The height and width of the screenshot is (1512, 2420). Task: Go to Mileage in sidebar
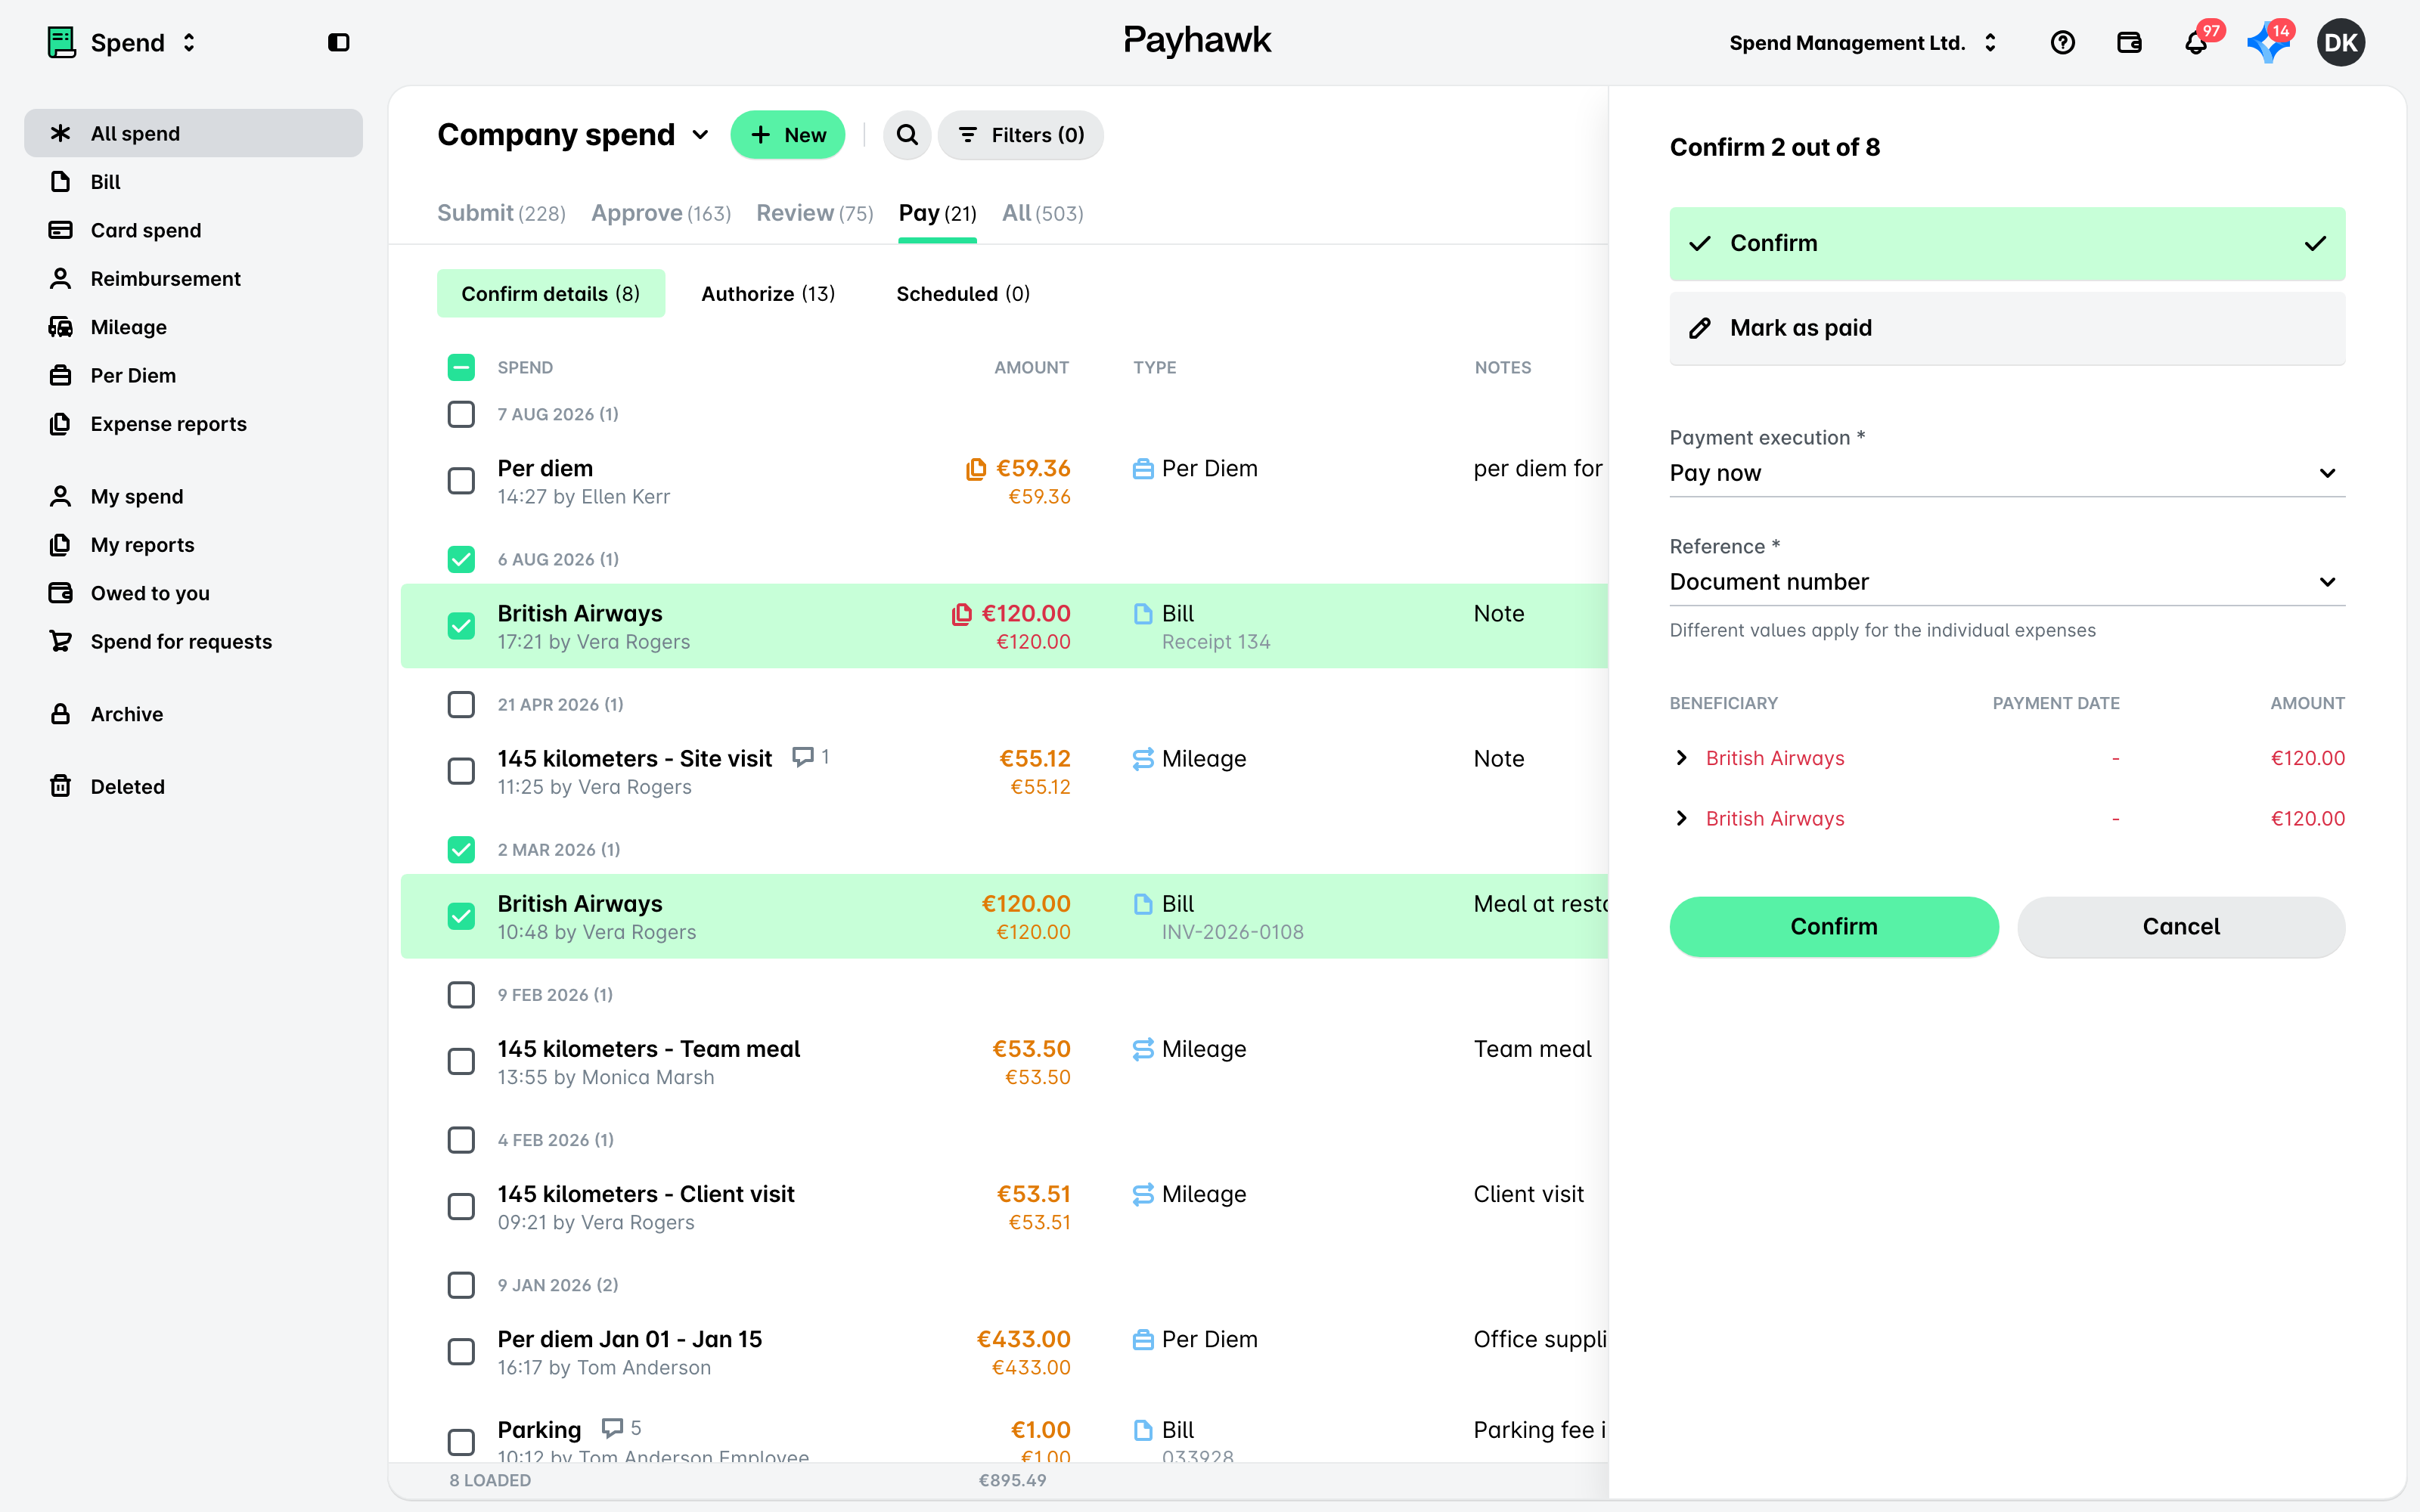[193, 327]
